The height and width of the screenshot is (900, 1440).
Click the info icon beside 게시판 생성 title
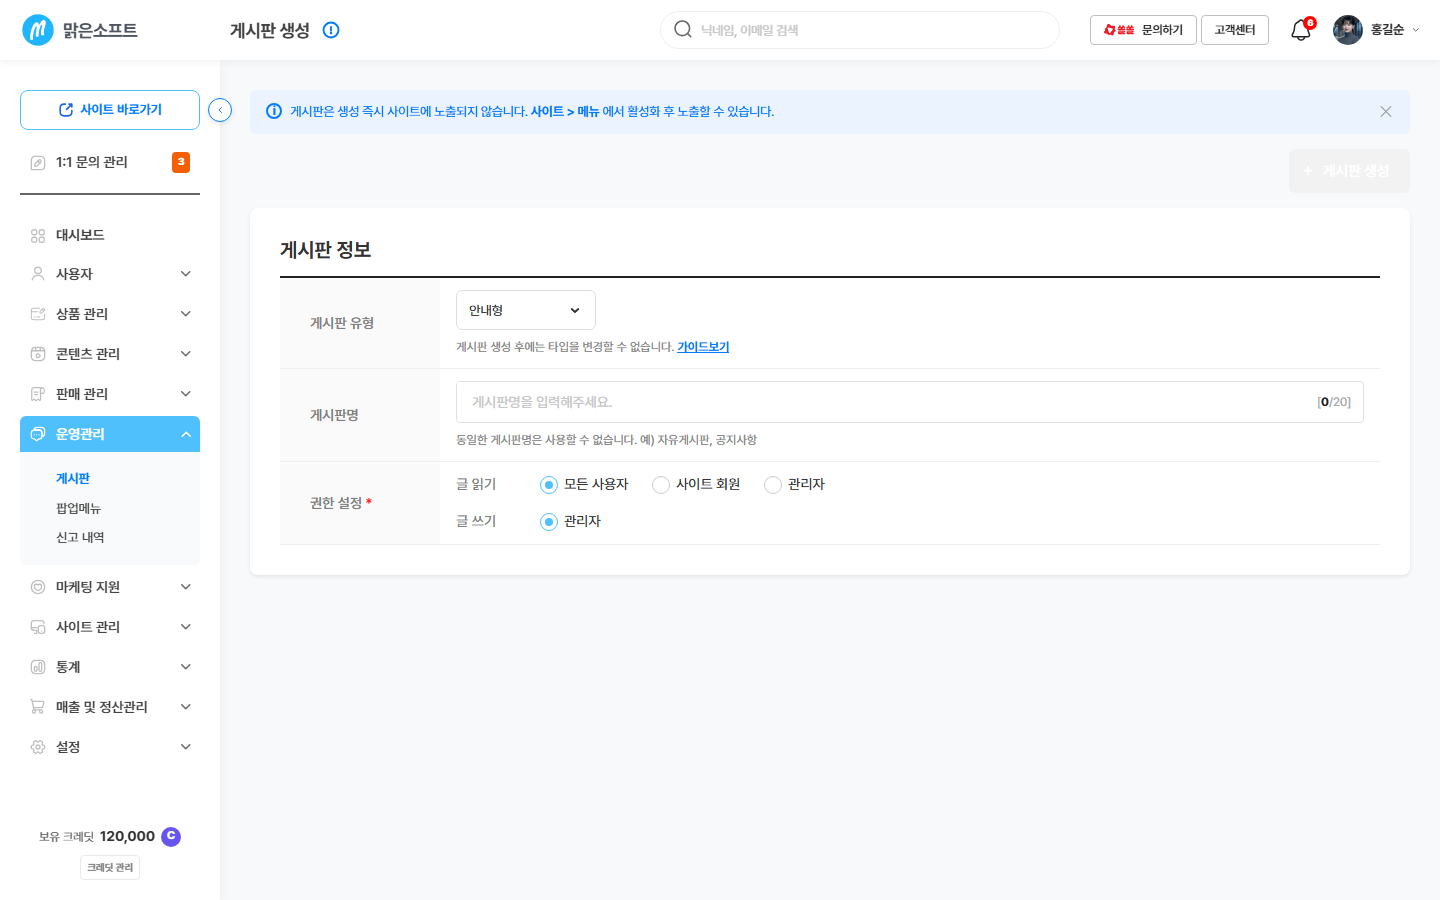(x=331, y=30)
